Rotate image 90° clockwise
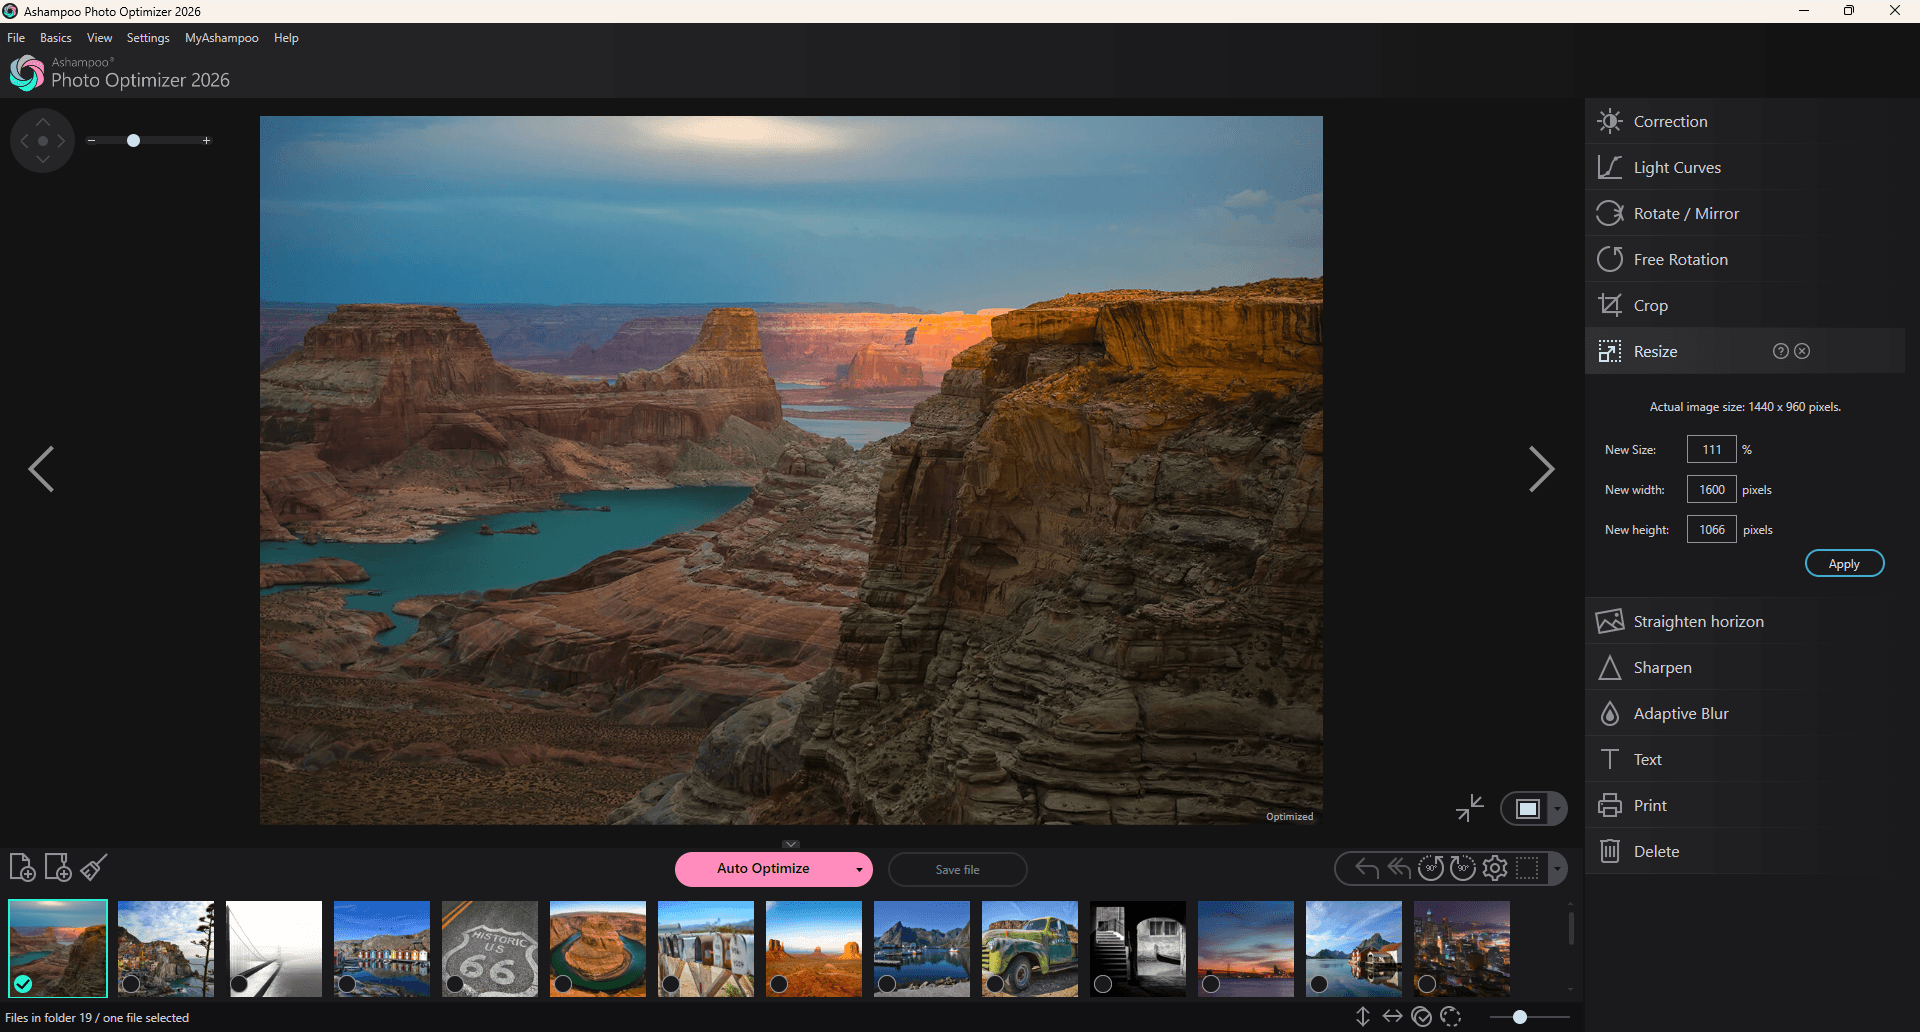 tap(1463, 868)
